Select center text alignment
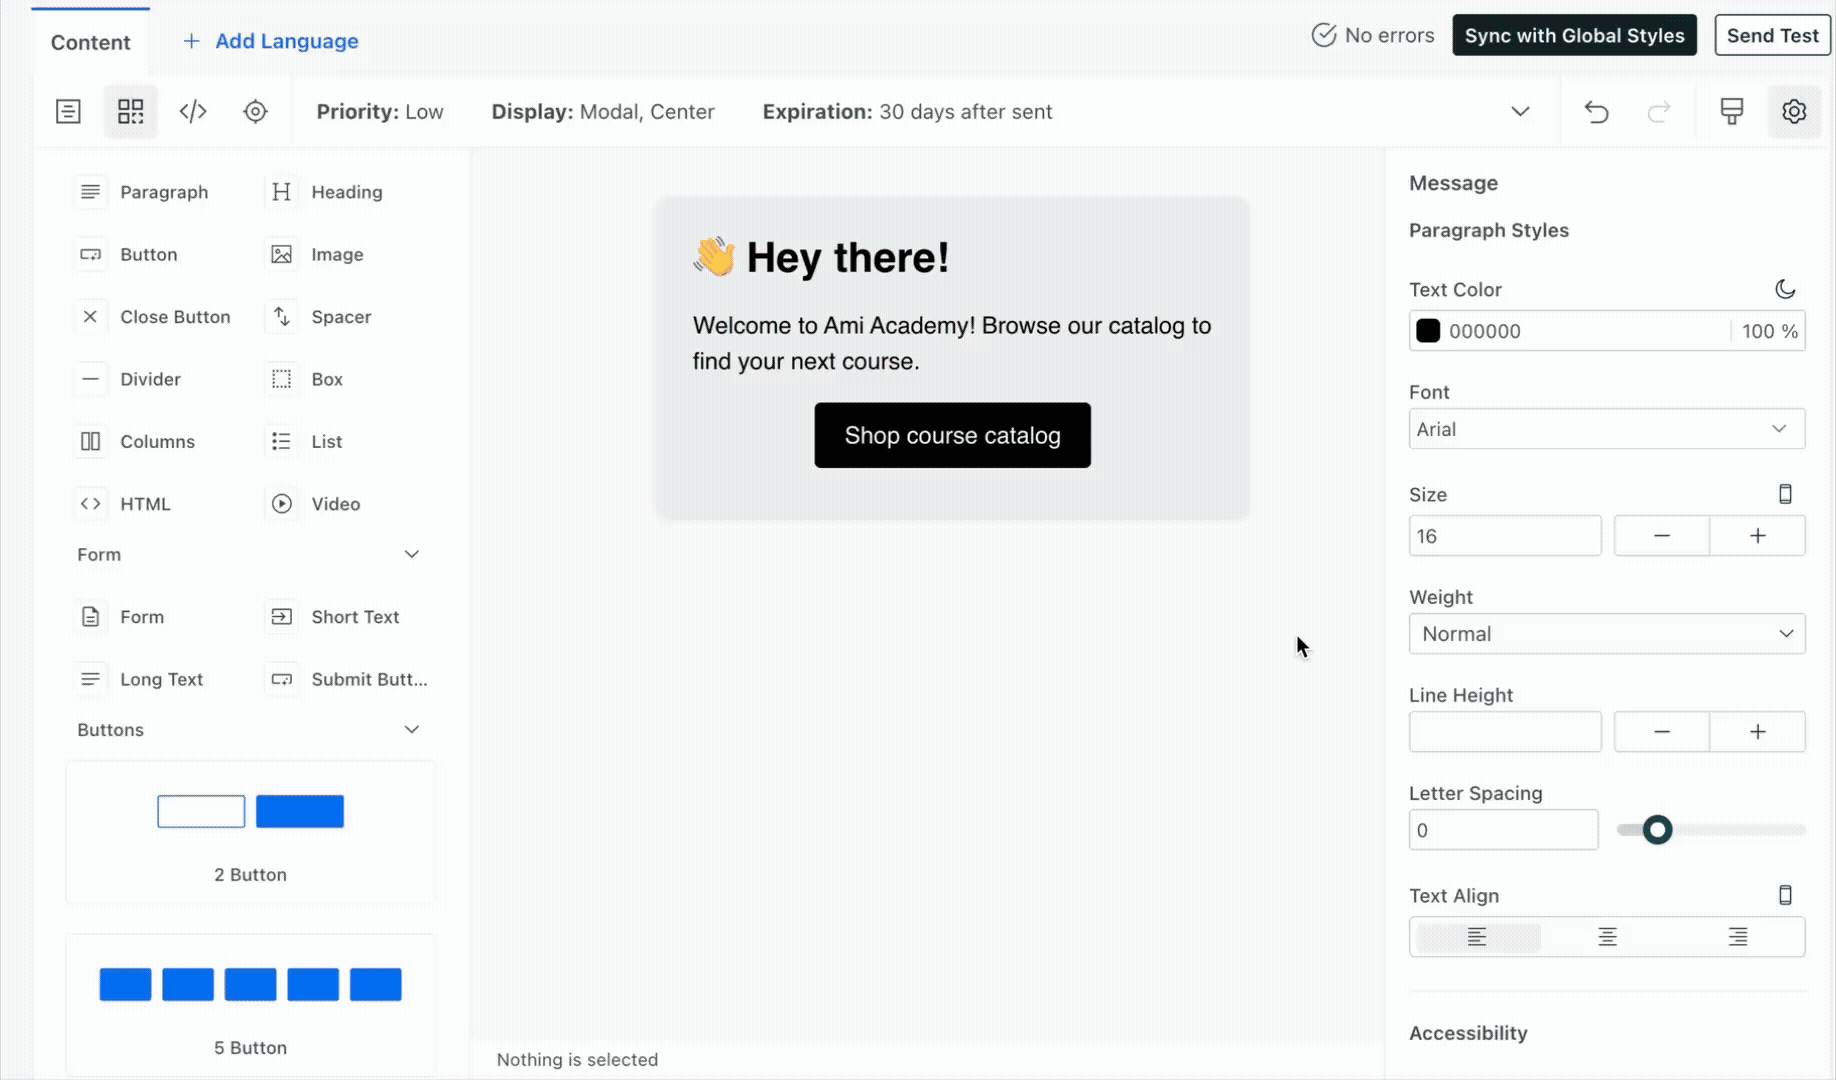 coord(1607,937)
